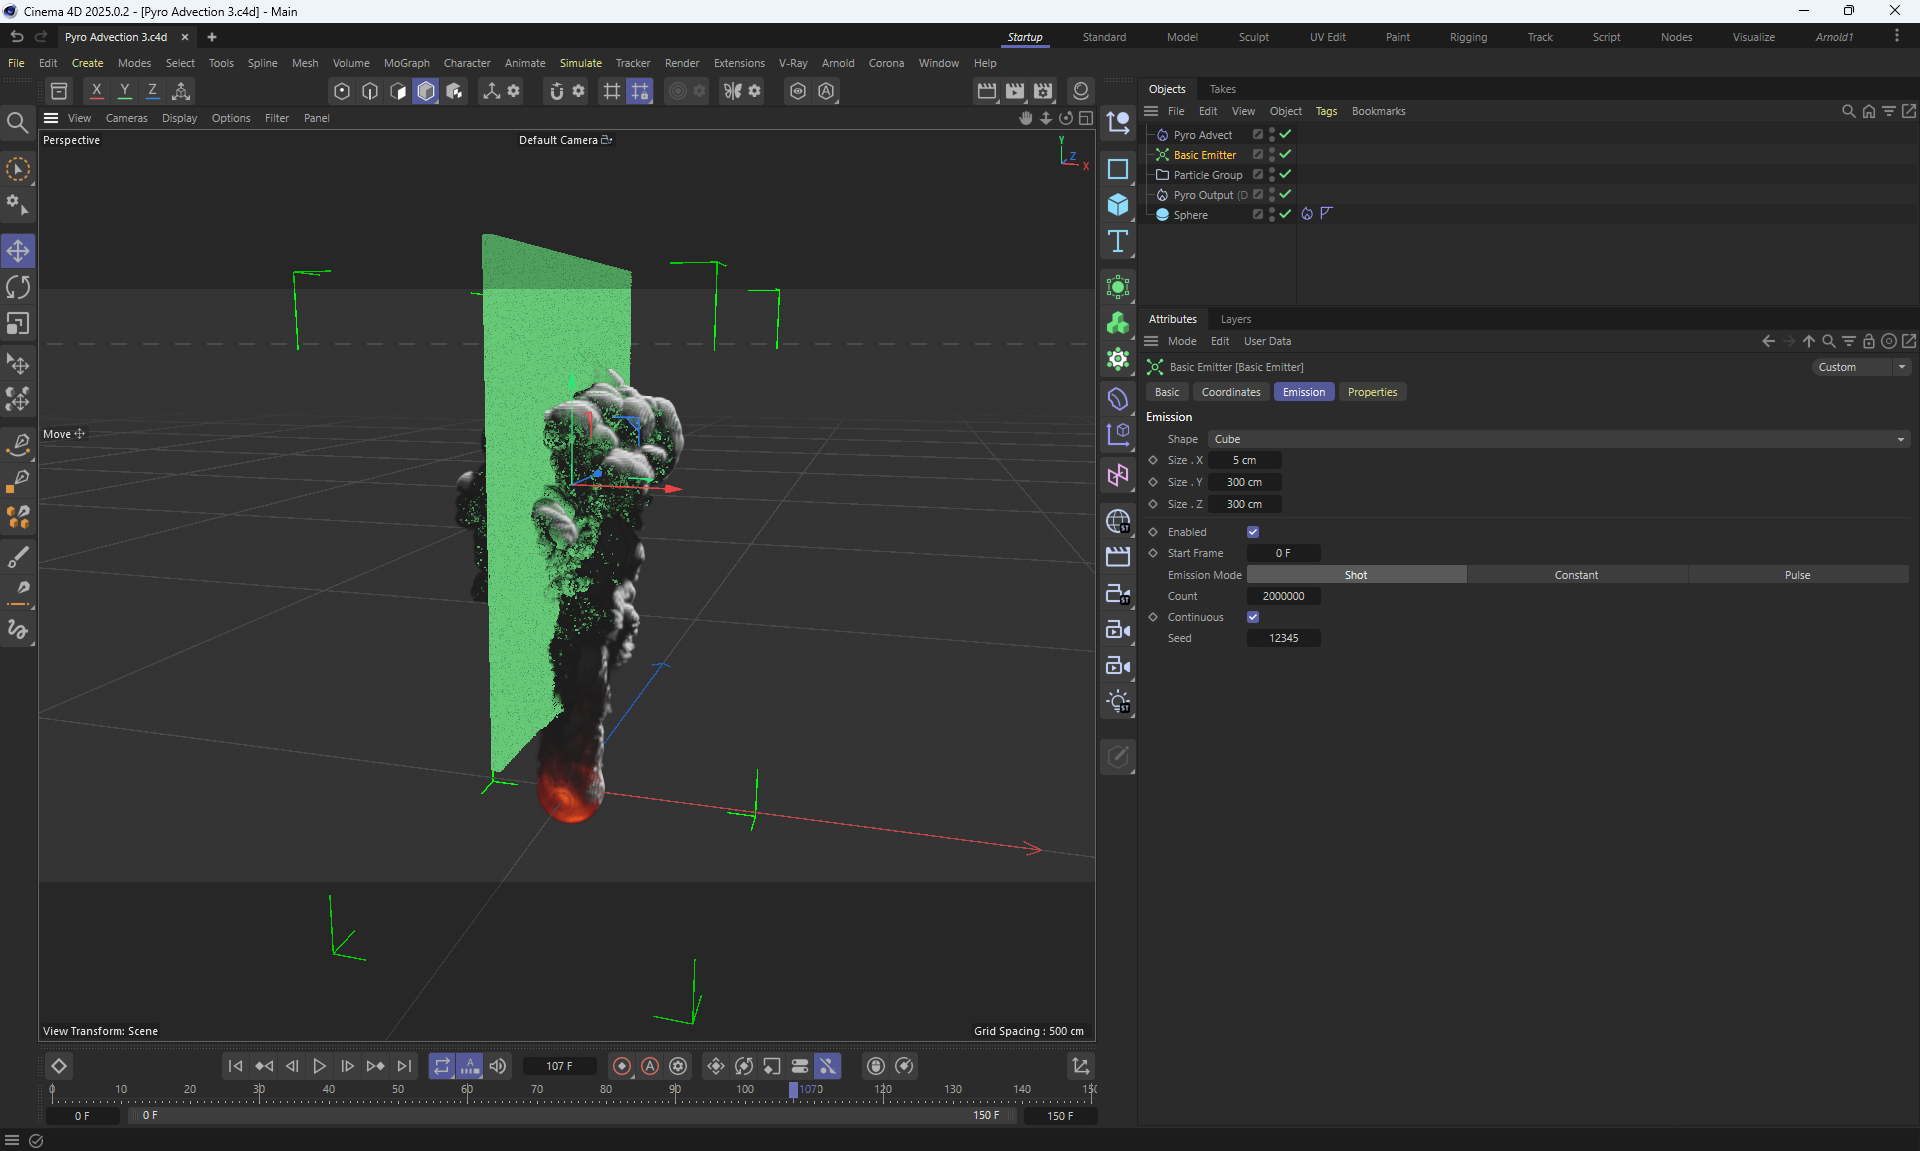Click the Count field with 2000000

coord(1283,596)
